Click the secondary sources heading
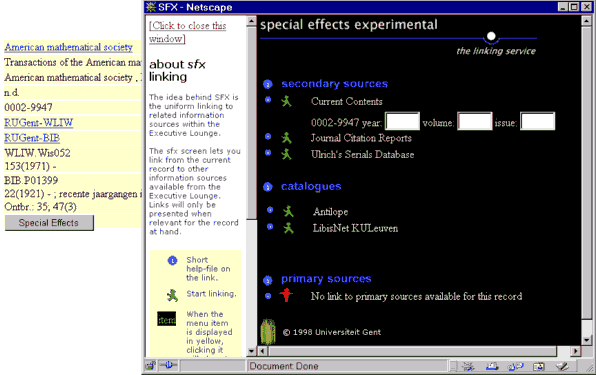The image size is (596, 375). pos(334,84)
